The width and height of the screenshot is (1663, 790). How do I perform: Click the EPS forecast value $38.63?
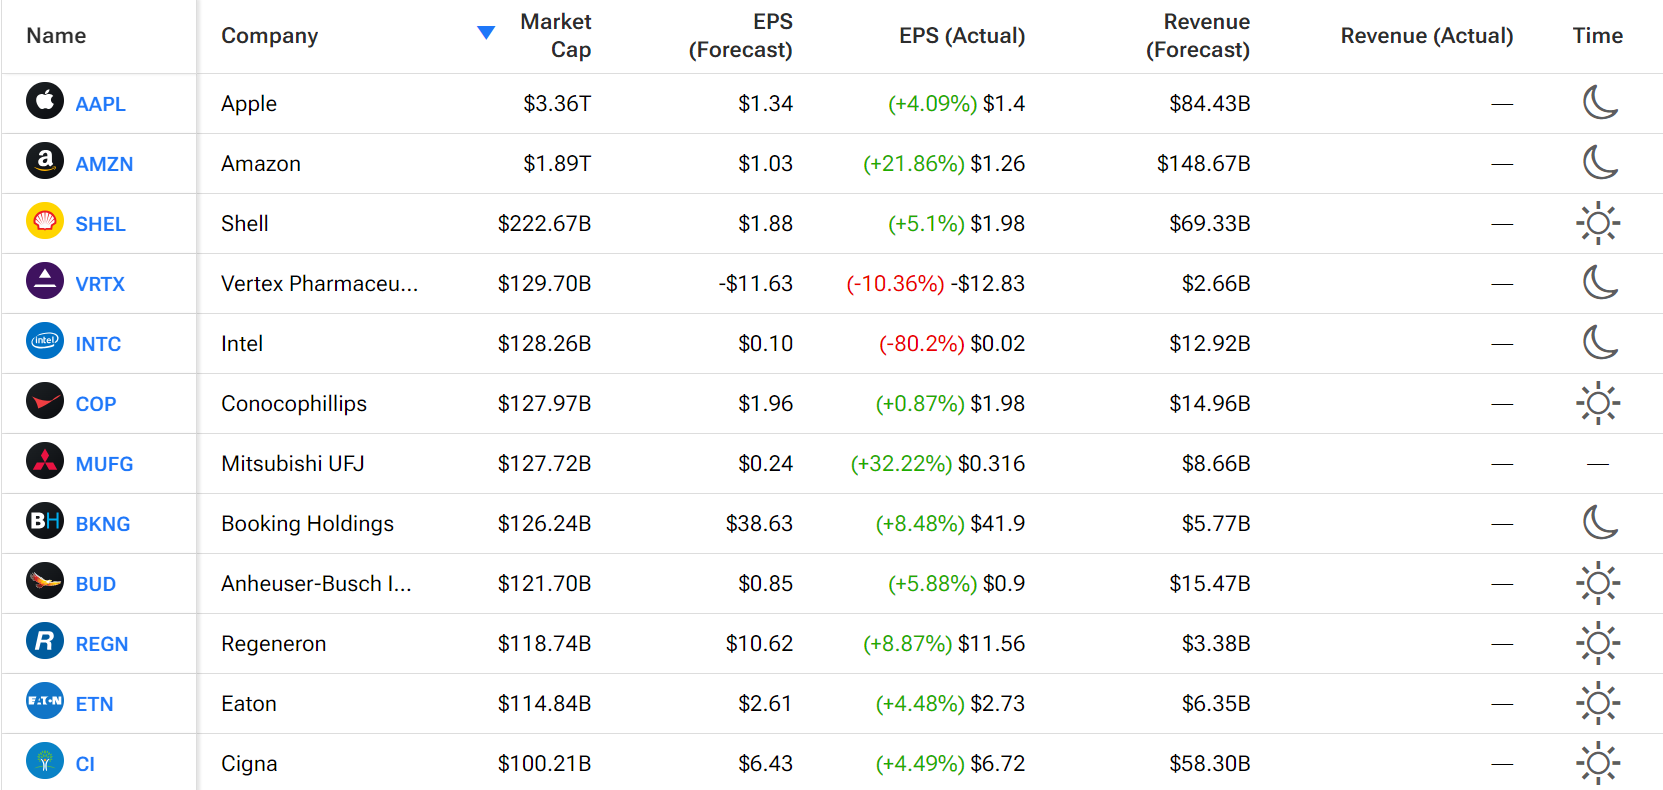(x=759, y=524)
